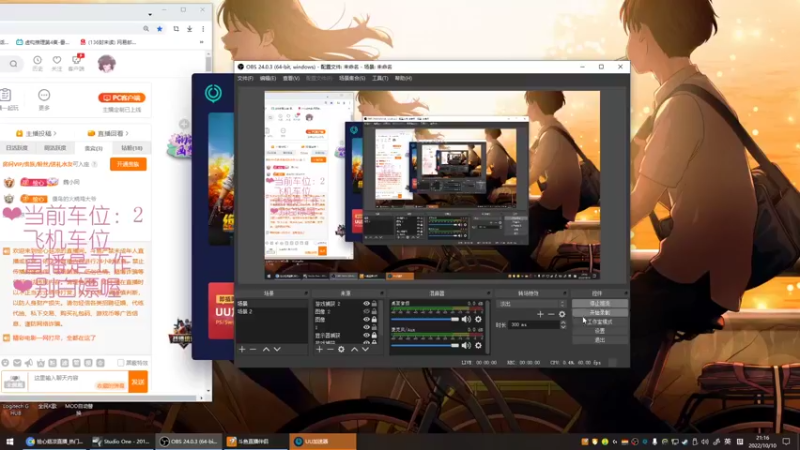Open the browser tab list dropdown arrow

click(x=149, y=14)
